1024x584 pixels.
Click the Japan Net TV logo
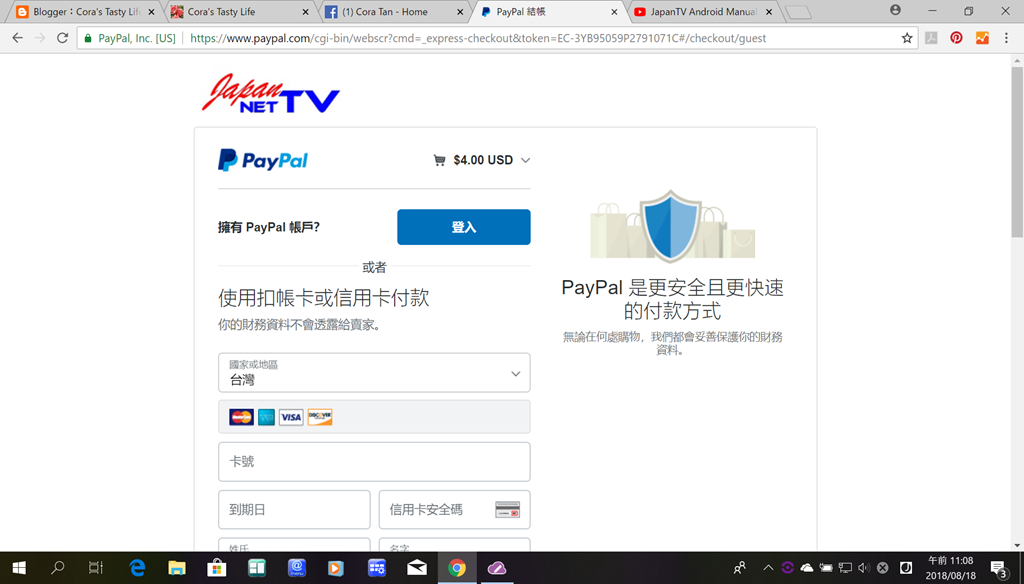pos(270,93)
